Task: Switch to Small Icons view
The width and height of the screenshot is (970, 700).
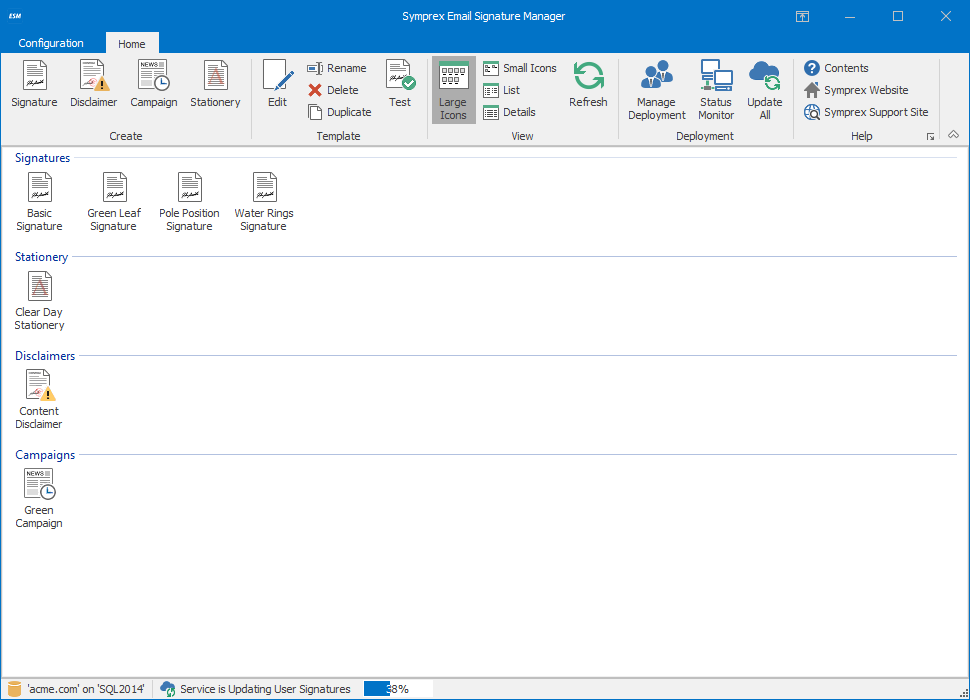Action: click(520, 68)
